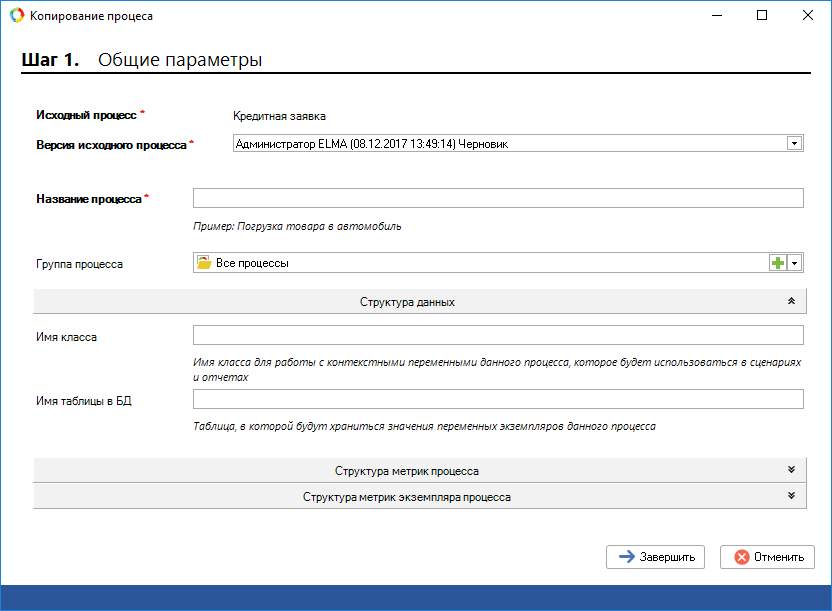Click Структура метрик экземпляра процесса header
This screenshot has height=611, width=832.
tap(406, 496)
